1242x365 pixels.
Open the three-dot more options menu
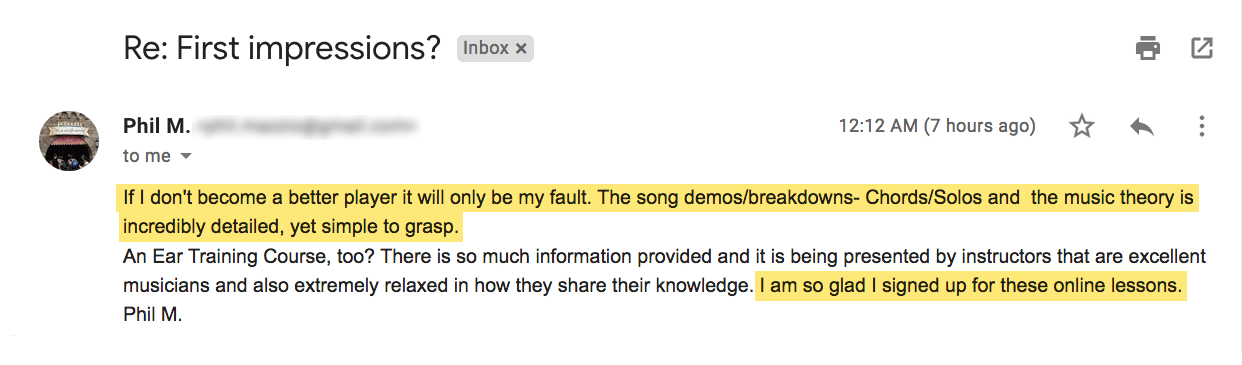(1201, 127)
